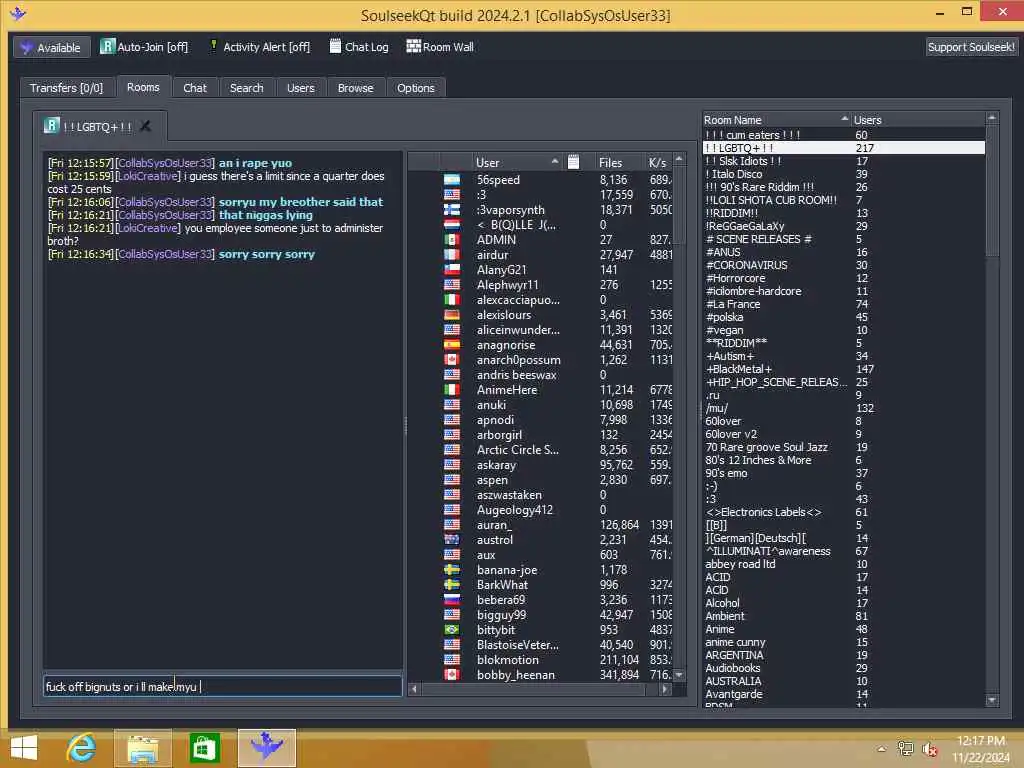Image resolution: width=1024 pixels, height=768 pixels.
Task: Open the Search tab
Action: (246, 88)
